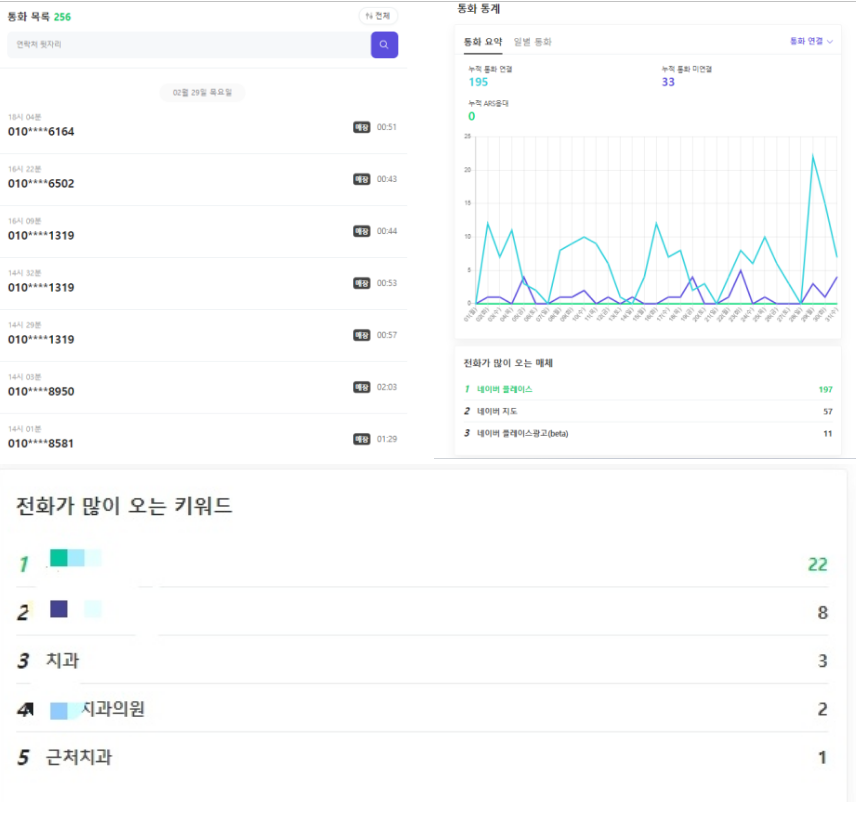This screenshot has width=856, height=814.
Task: Click call duration 01:29
Action: 387,439
